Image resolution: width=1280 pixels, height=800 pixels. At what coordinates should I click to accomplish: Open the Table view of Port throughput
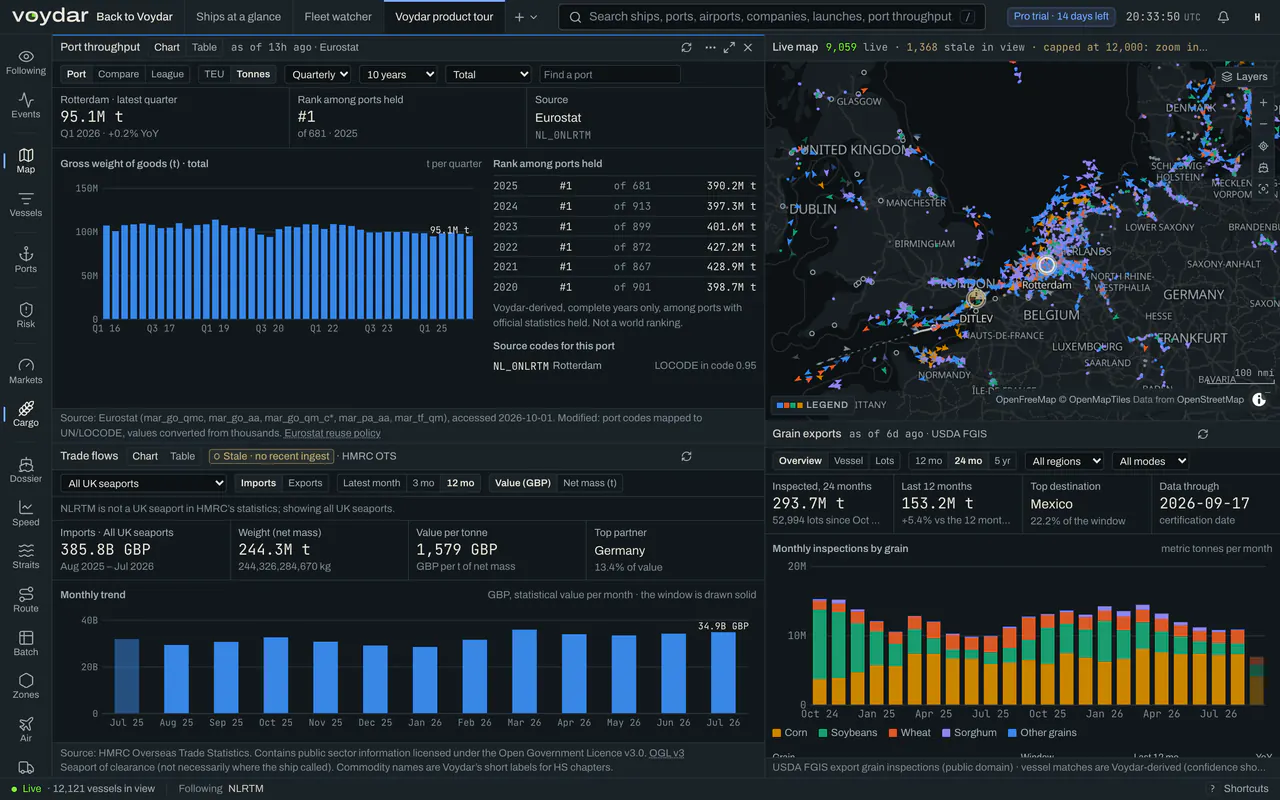(204, 47)
